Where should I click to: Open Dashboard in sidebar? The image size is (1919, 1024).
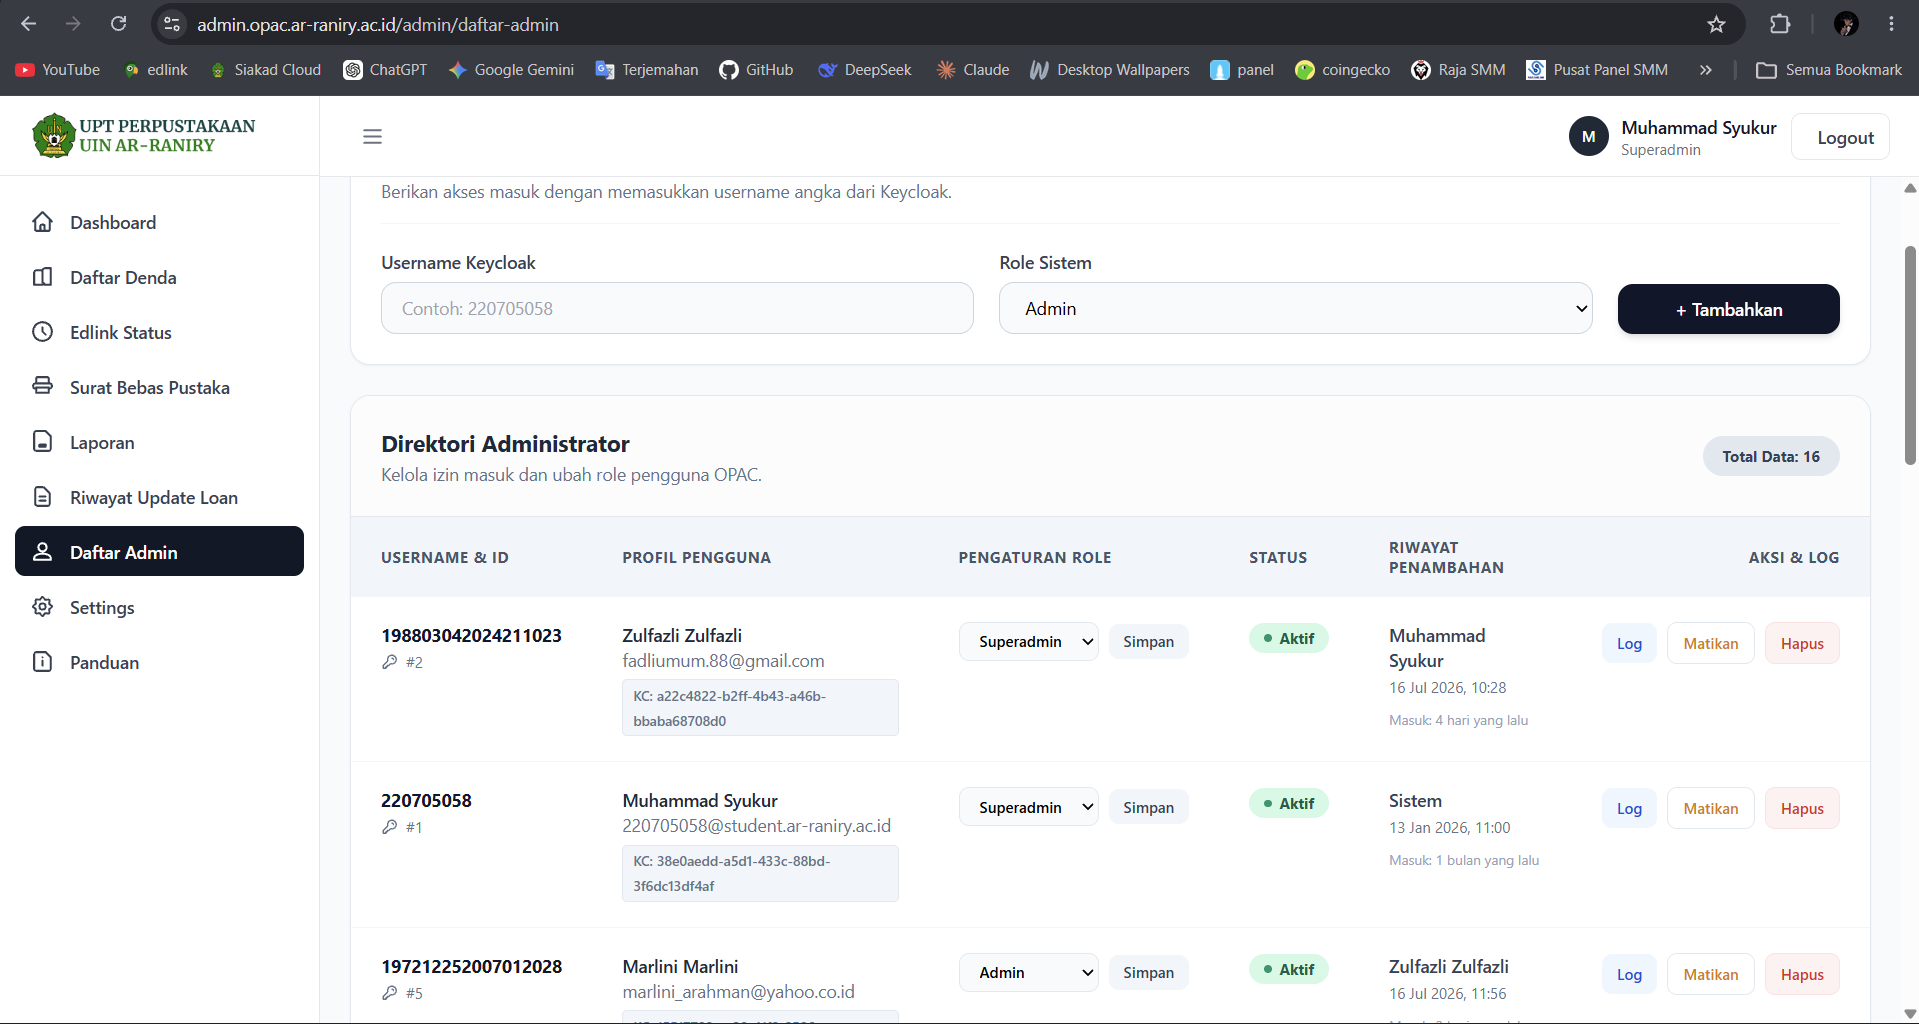pos(159,222)
